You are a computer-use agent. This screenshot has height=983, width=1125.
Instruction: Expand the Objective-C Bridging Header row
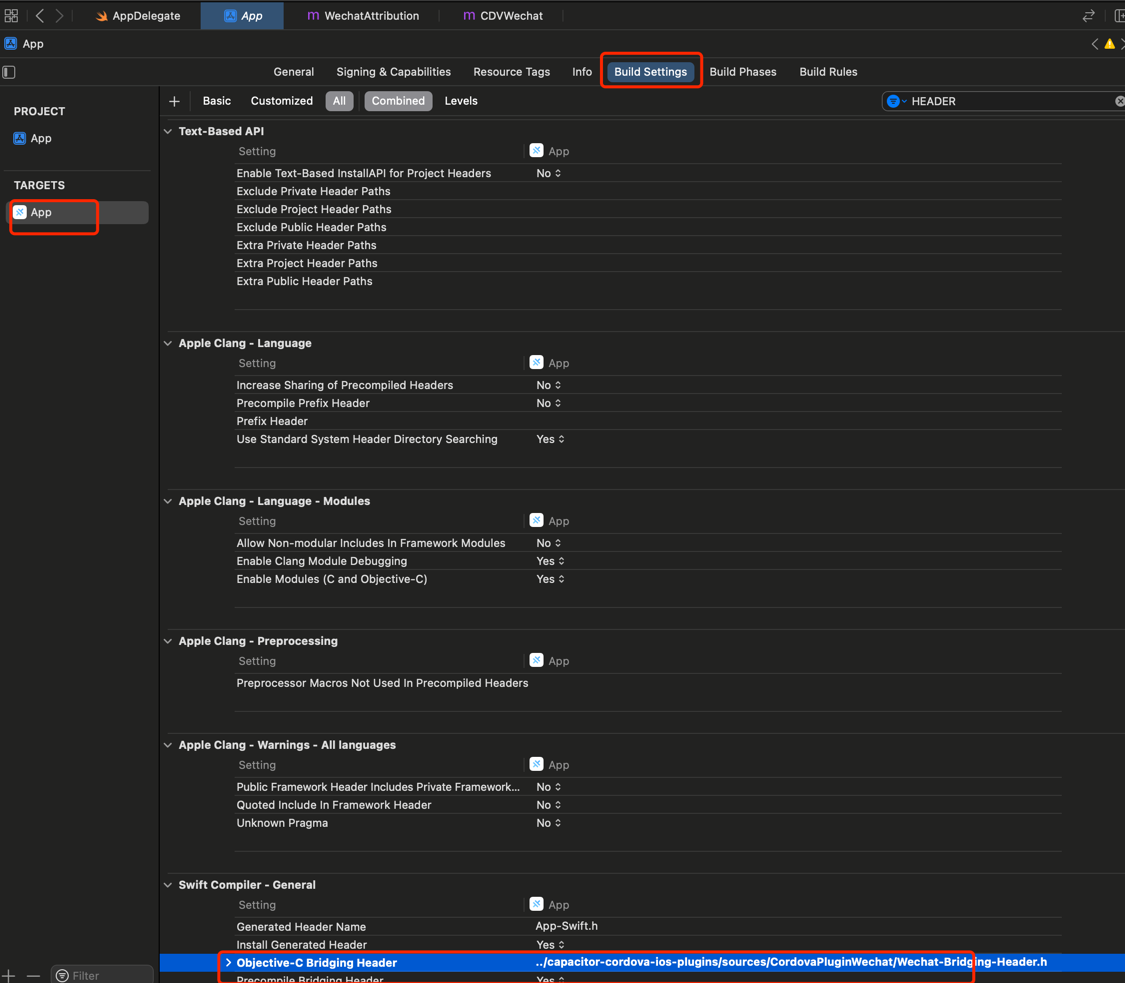point(228,963)
